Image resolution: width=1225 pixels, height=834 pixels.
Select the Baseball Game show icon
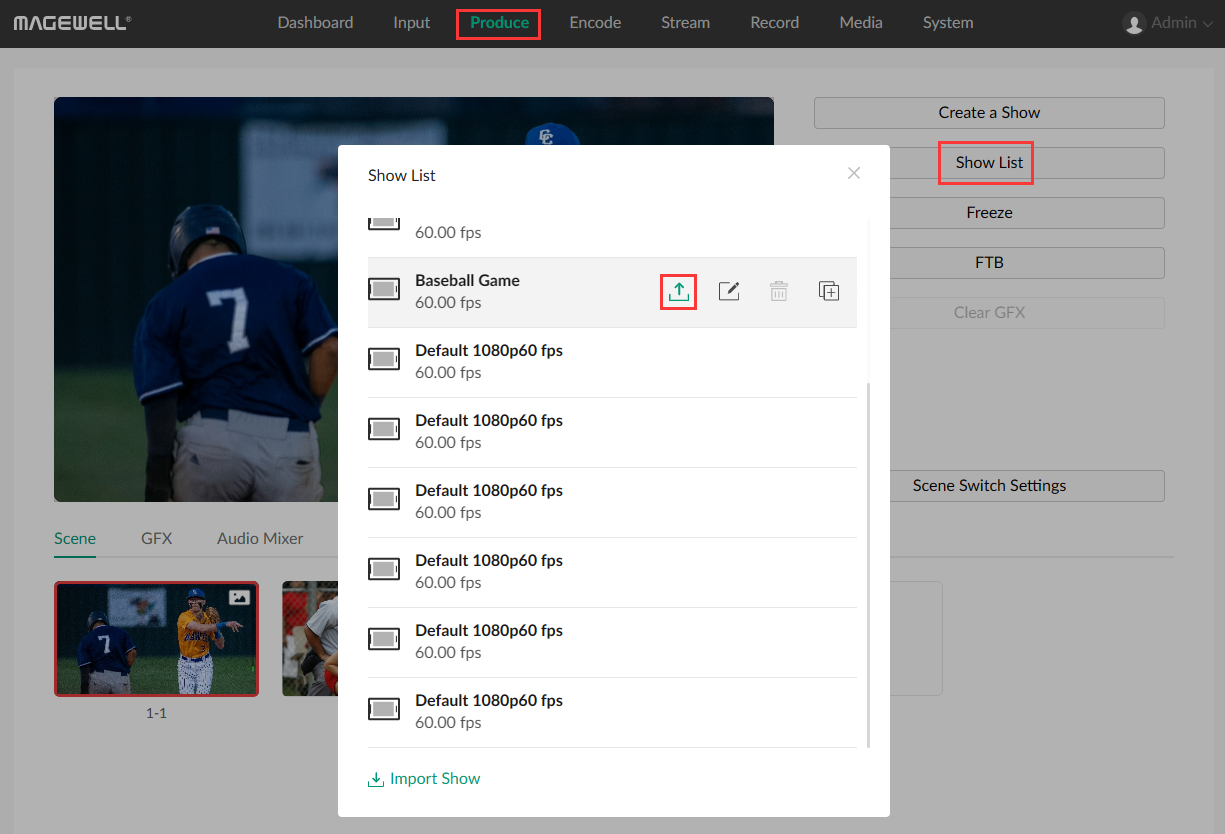pyautogui.click(x=384, y=291)
